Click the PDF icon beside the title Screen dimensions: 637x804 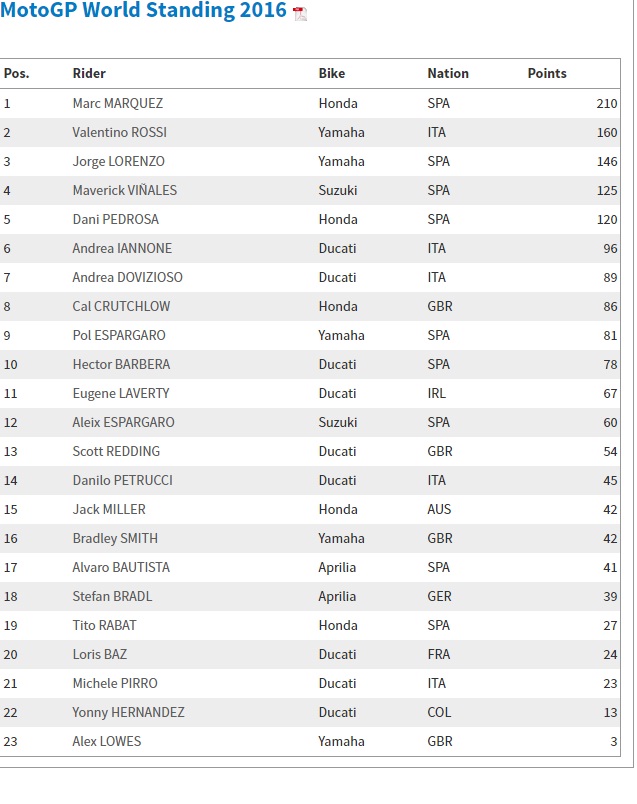pyautogui.click(x=300, y=13)
